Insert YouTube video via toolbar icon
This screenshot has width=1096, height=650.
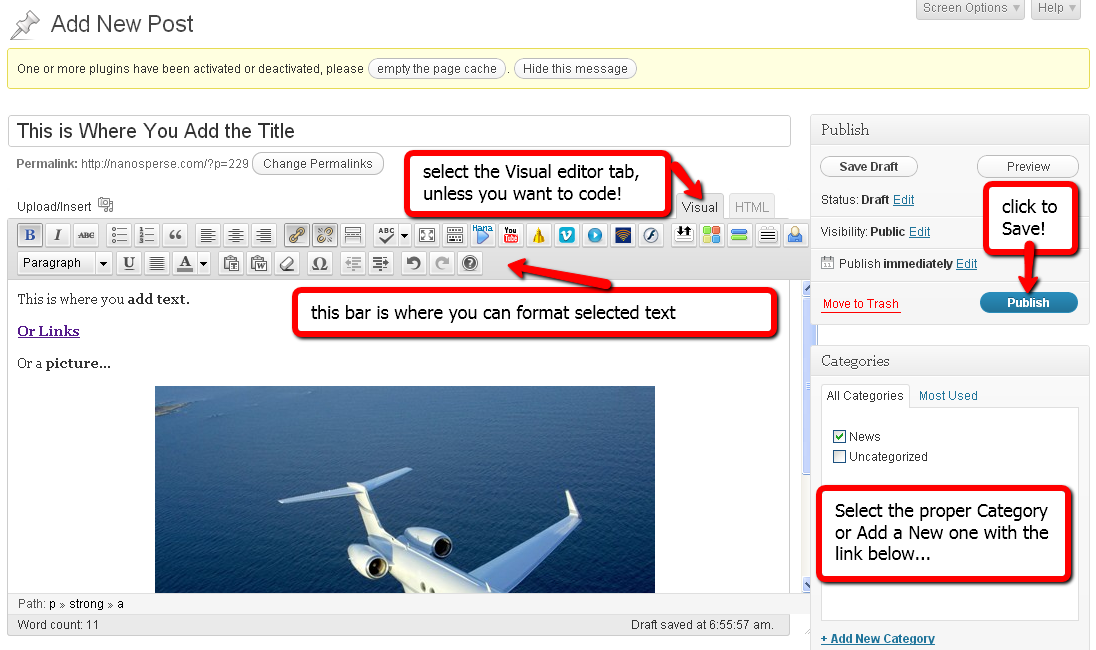coord(511,235)
